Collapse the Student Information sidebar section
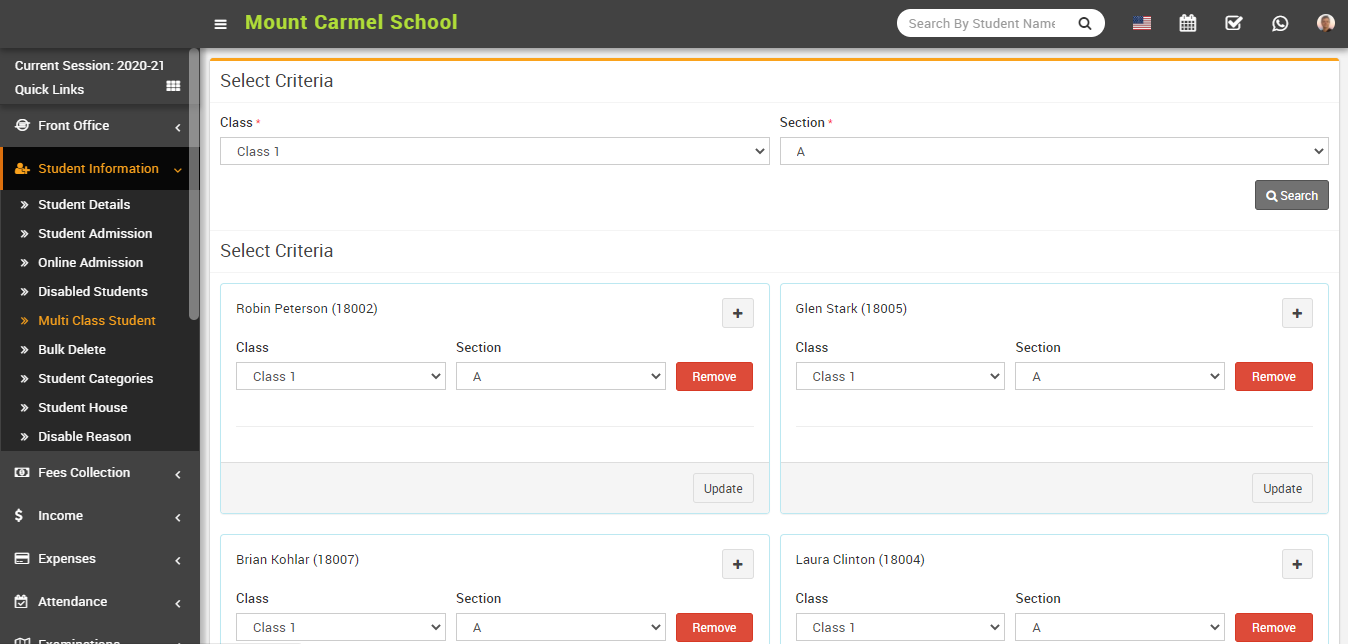1348x644 pixels. click(100, 168)
